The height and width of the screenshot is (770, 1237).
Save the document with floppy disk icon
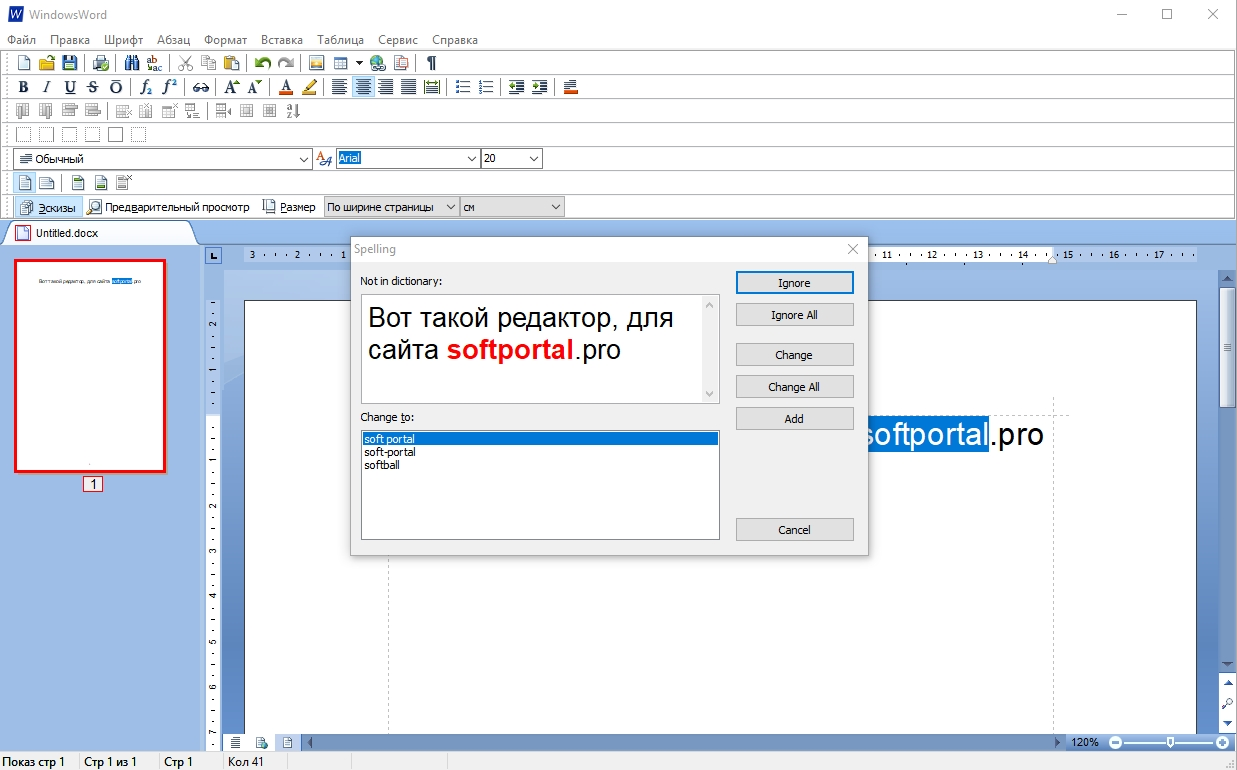(x=70, y=63)
